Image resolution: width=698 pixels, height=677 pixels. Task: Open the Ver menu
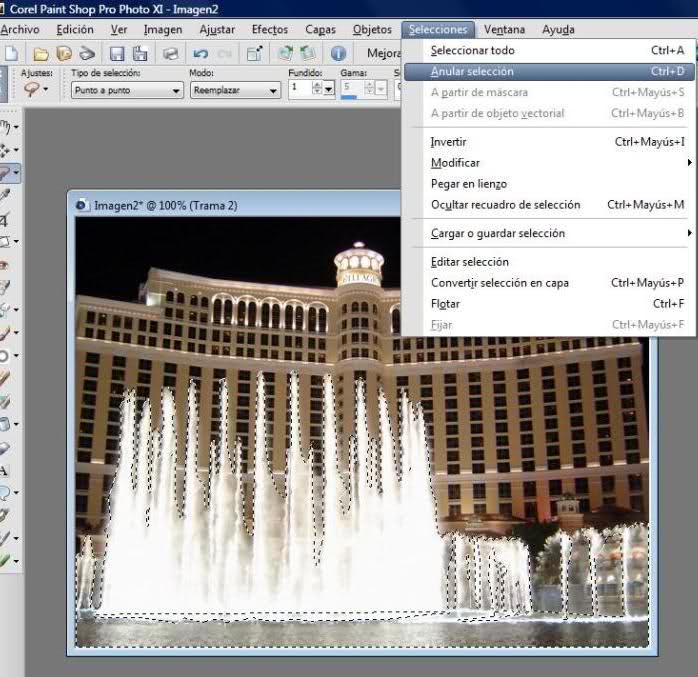tap(119, 29)
